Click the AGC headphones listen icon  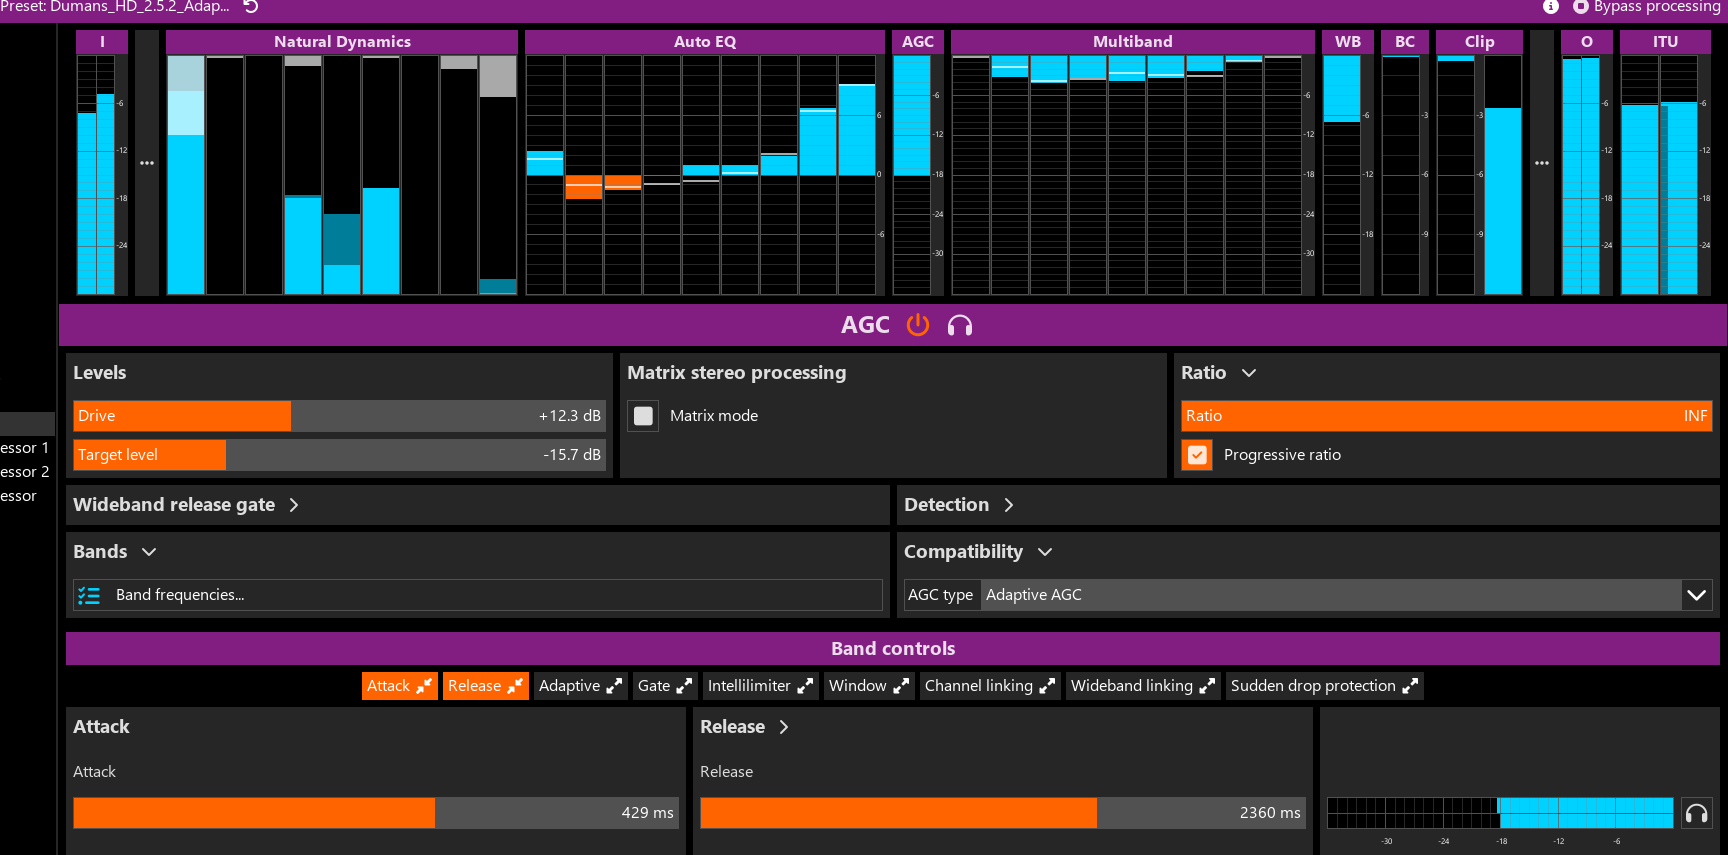pos(960,325)
